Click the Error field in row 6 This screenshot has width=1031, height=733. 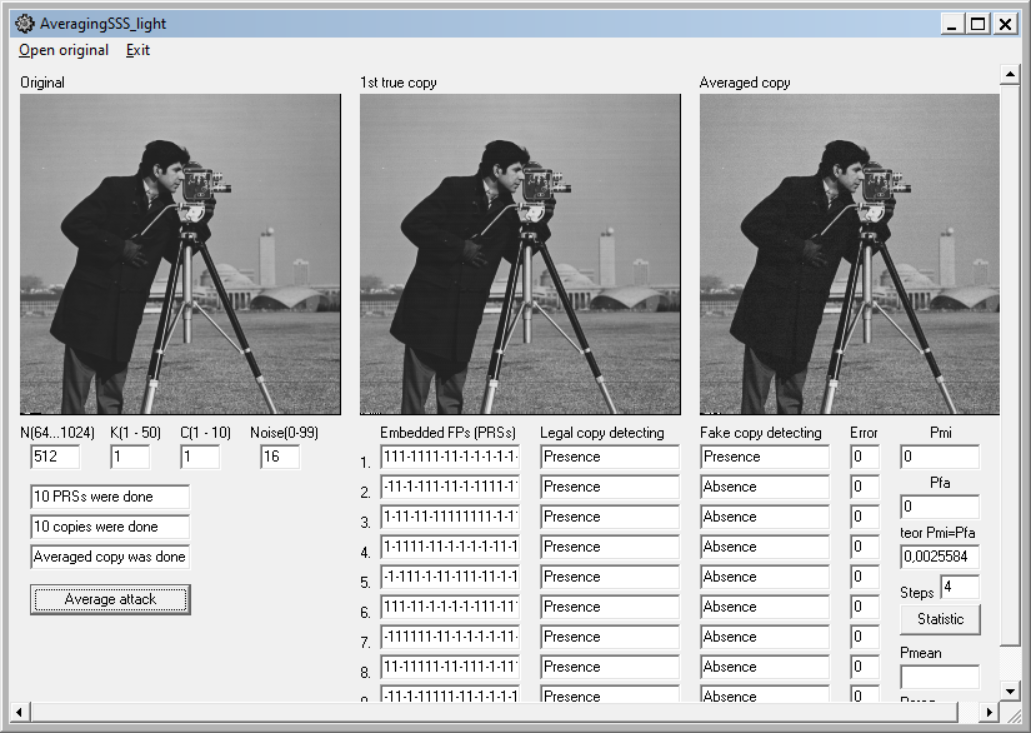(865, 607)
